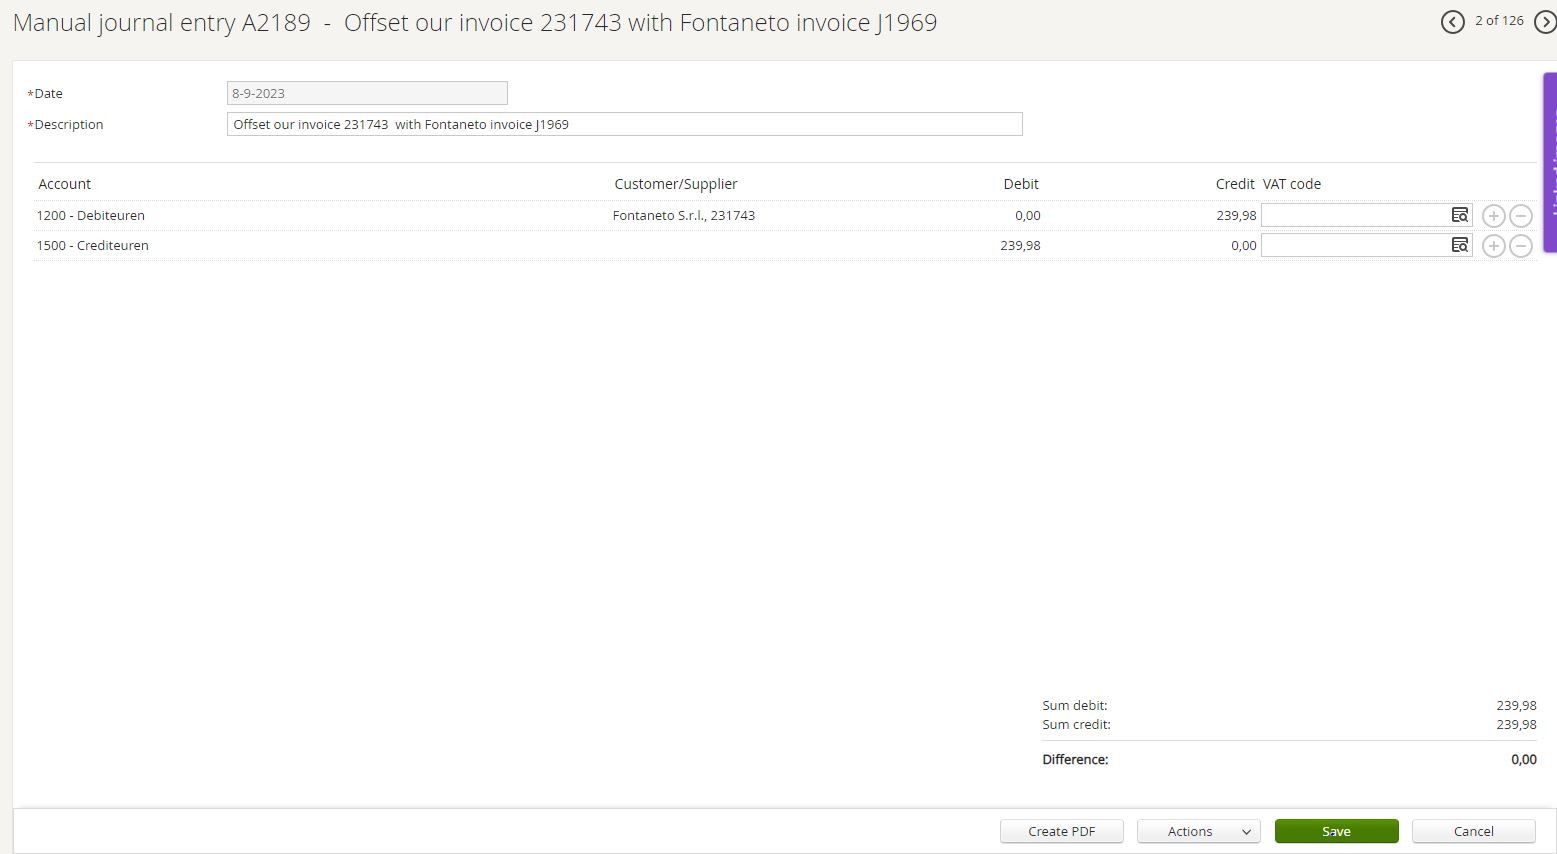Image resolution: width=1557 pixels, height=854 pixels.
Task: Click the Date field showing 8-9-2023
Action: 366,93
